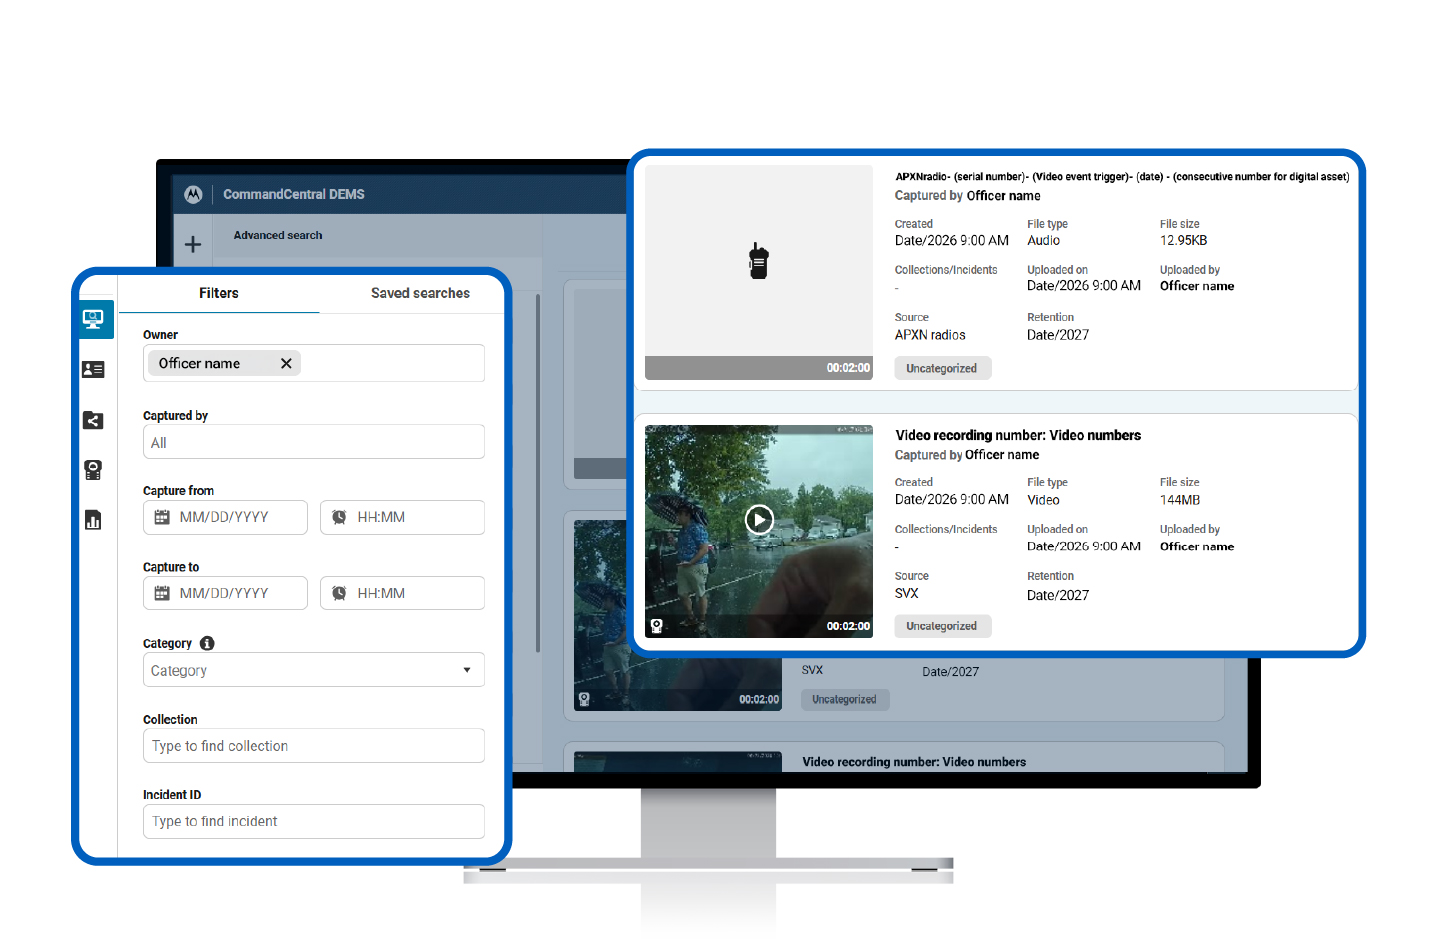Click the Incident ID search field
The width and height of the screenshot is (1438, 939).
pos(314,821)
